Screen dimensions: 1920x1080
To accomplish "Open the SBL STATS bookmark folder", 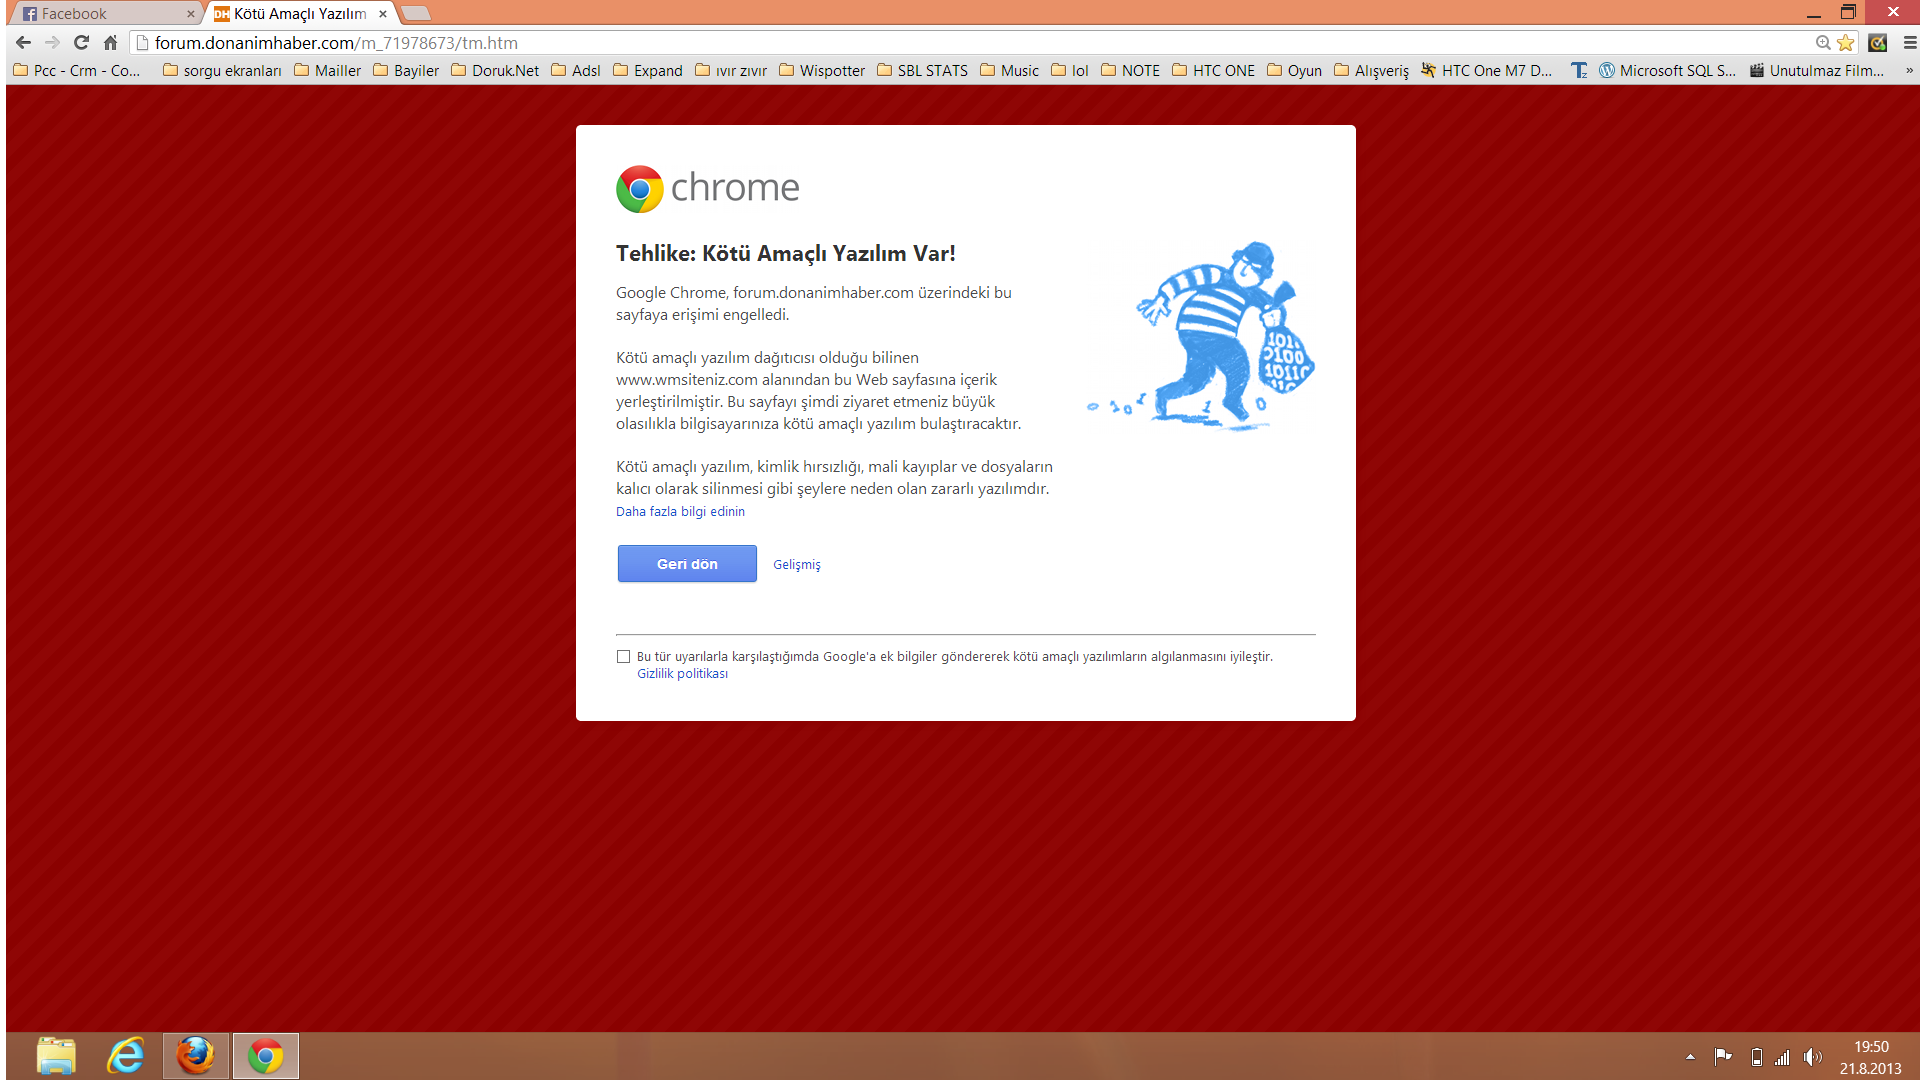I will pos(922,71).
